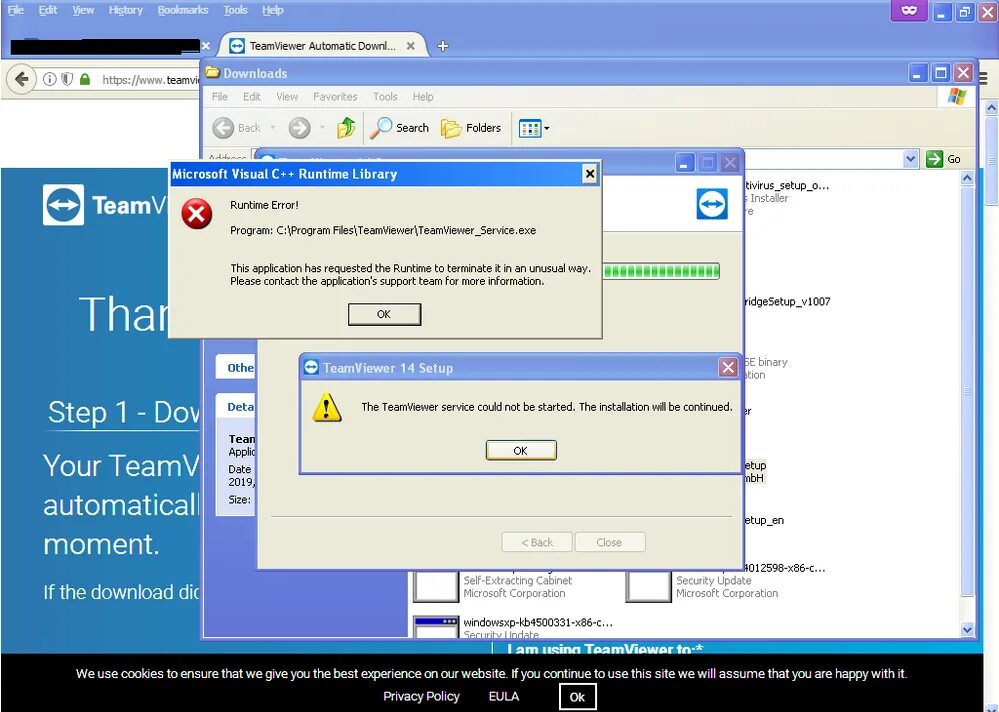999x712 pixels.
Task: Click the TeamViewer 14 Setup title icon
Action: 311,367
